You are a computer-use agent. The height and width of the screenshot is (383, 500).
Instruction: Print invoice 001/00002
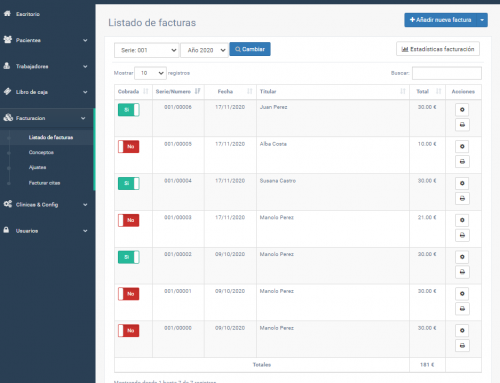coord(462,272)
